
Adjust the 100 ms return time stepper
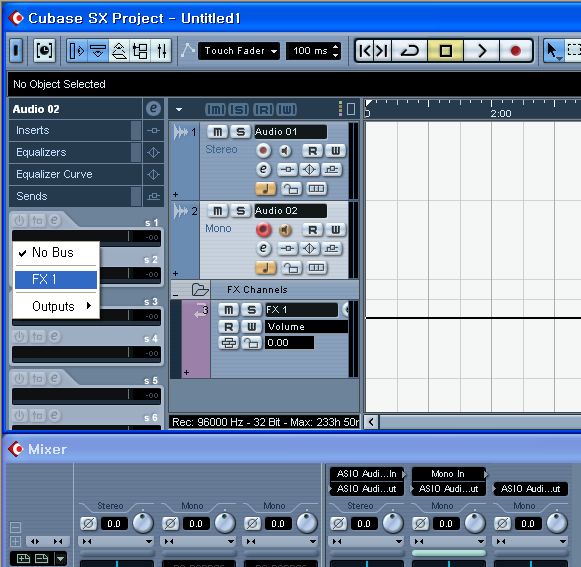tap(335, 51)
